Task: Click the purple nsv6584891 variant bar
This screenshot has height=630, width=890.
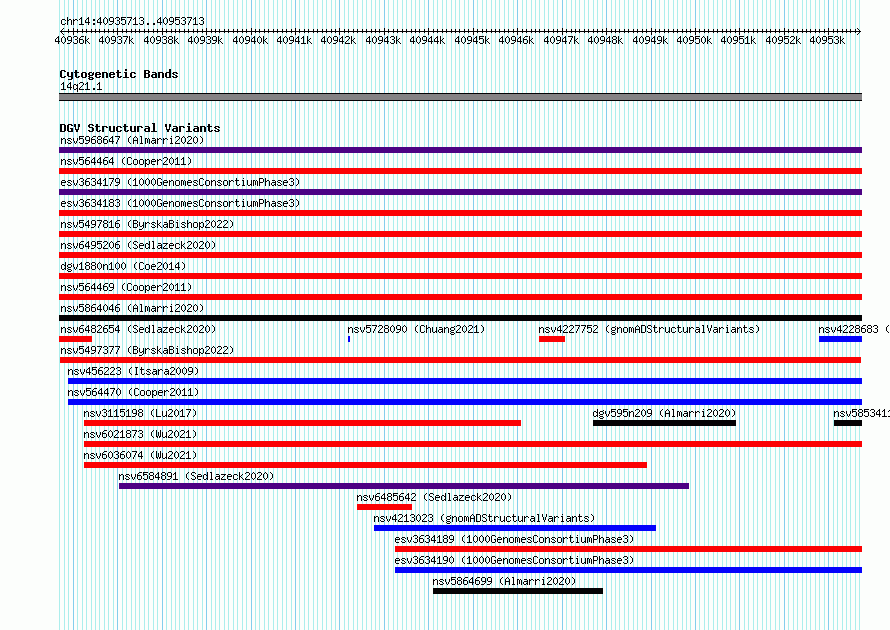Action: click(x=404, y=486)
